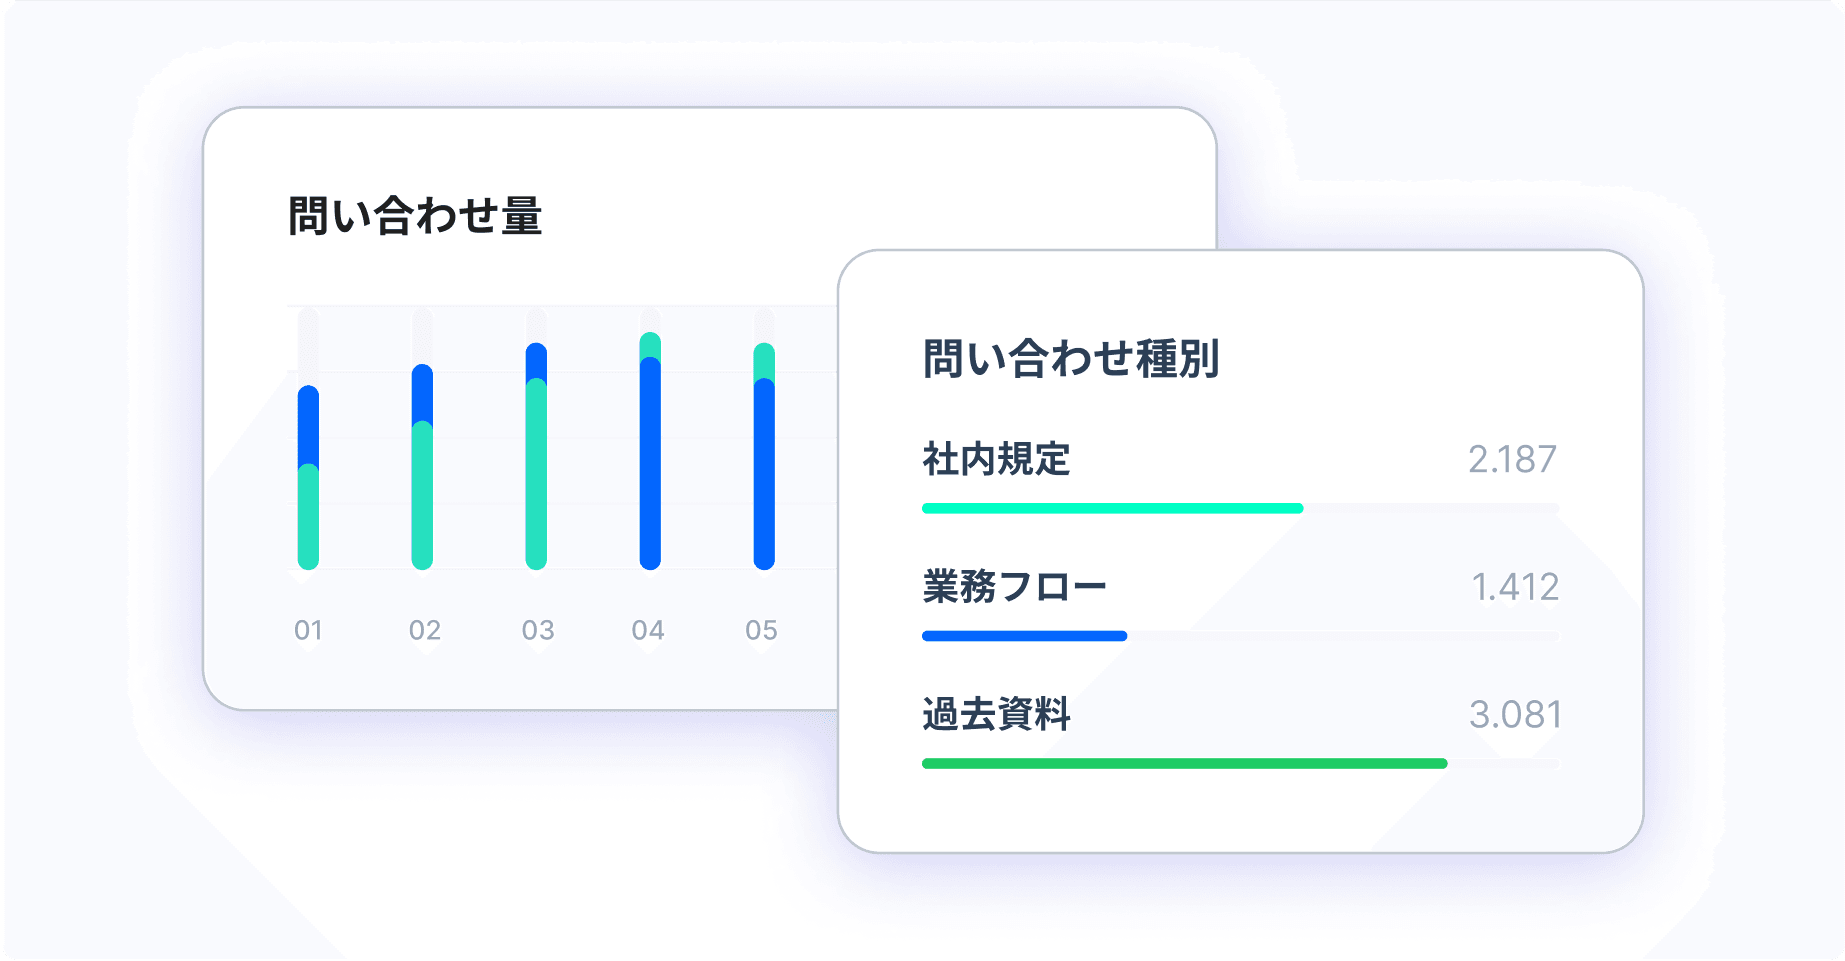Click the 2.187 value
This screenshot has height=961, width=1845.
pos(1512,459)
